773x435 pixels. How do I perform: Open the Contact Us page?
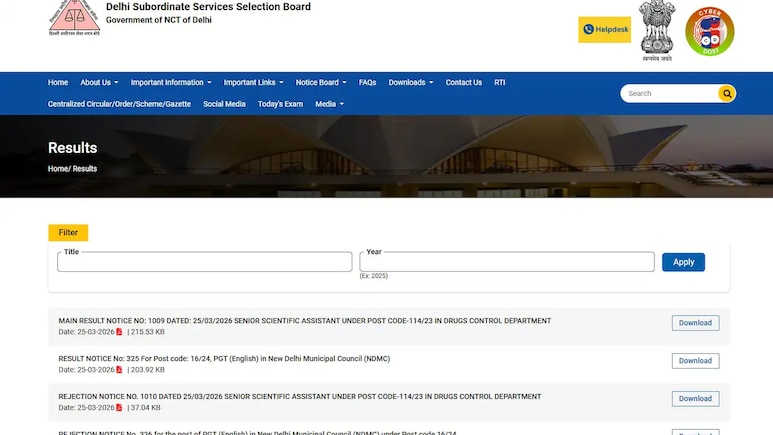point(463,82)
